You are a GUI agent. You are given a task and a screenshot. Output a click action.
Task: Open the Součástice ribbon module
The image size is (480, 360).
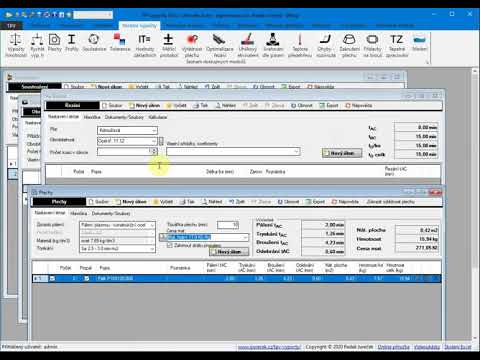coord(94,43)
